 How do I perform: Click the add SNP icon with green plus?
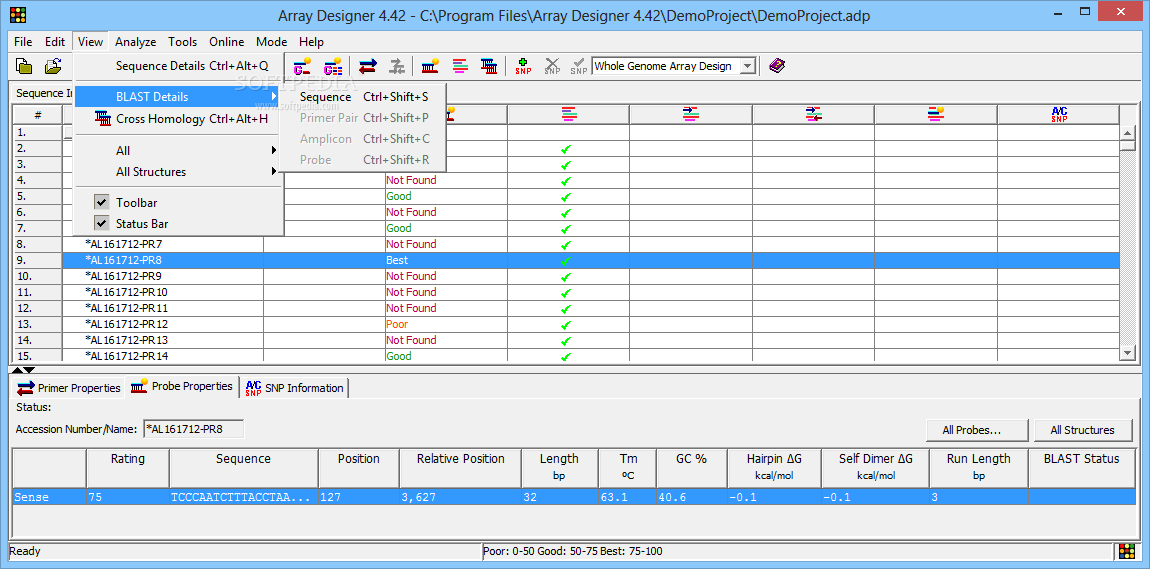523,66
